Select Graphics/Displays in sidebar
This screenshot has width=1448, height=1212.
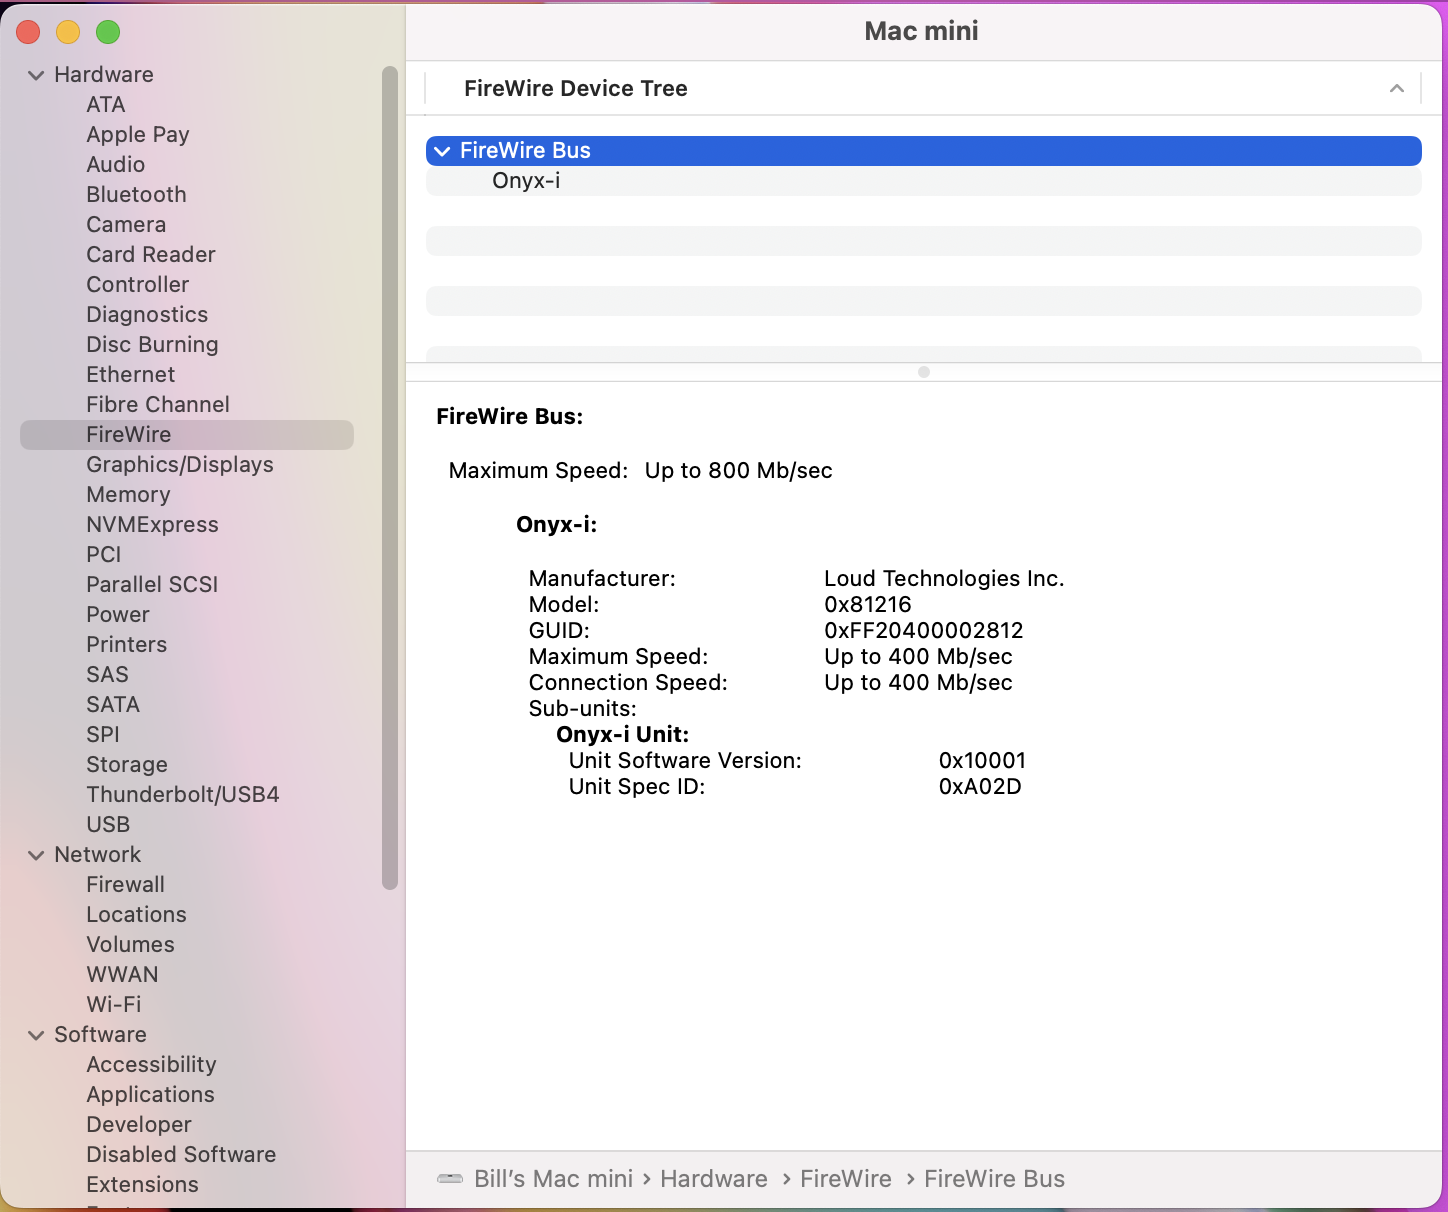click(x=180, y=465)
